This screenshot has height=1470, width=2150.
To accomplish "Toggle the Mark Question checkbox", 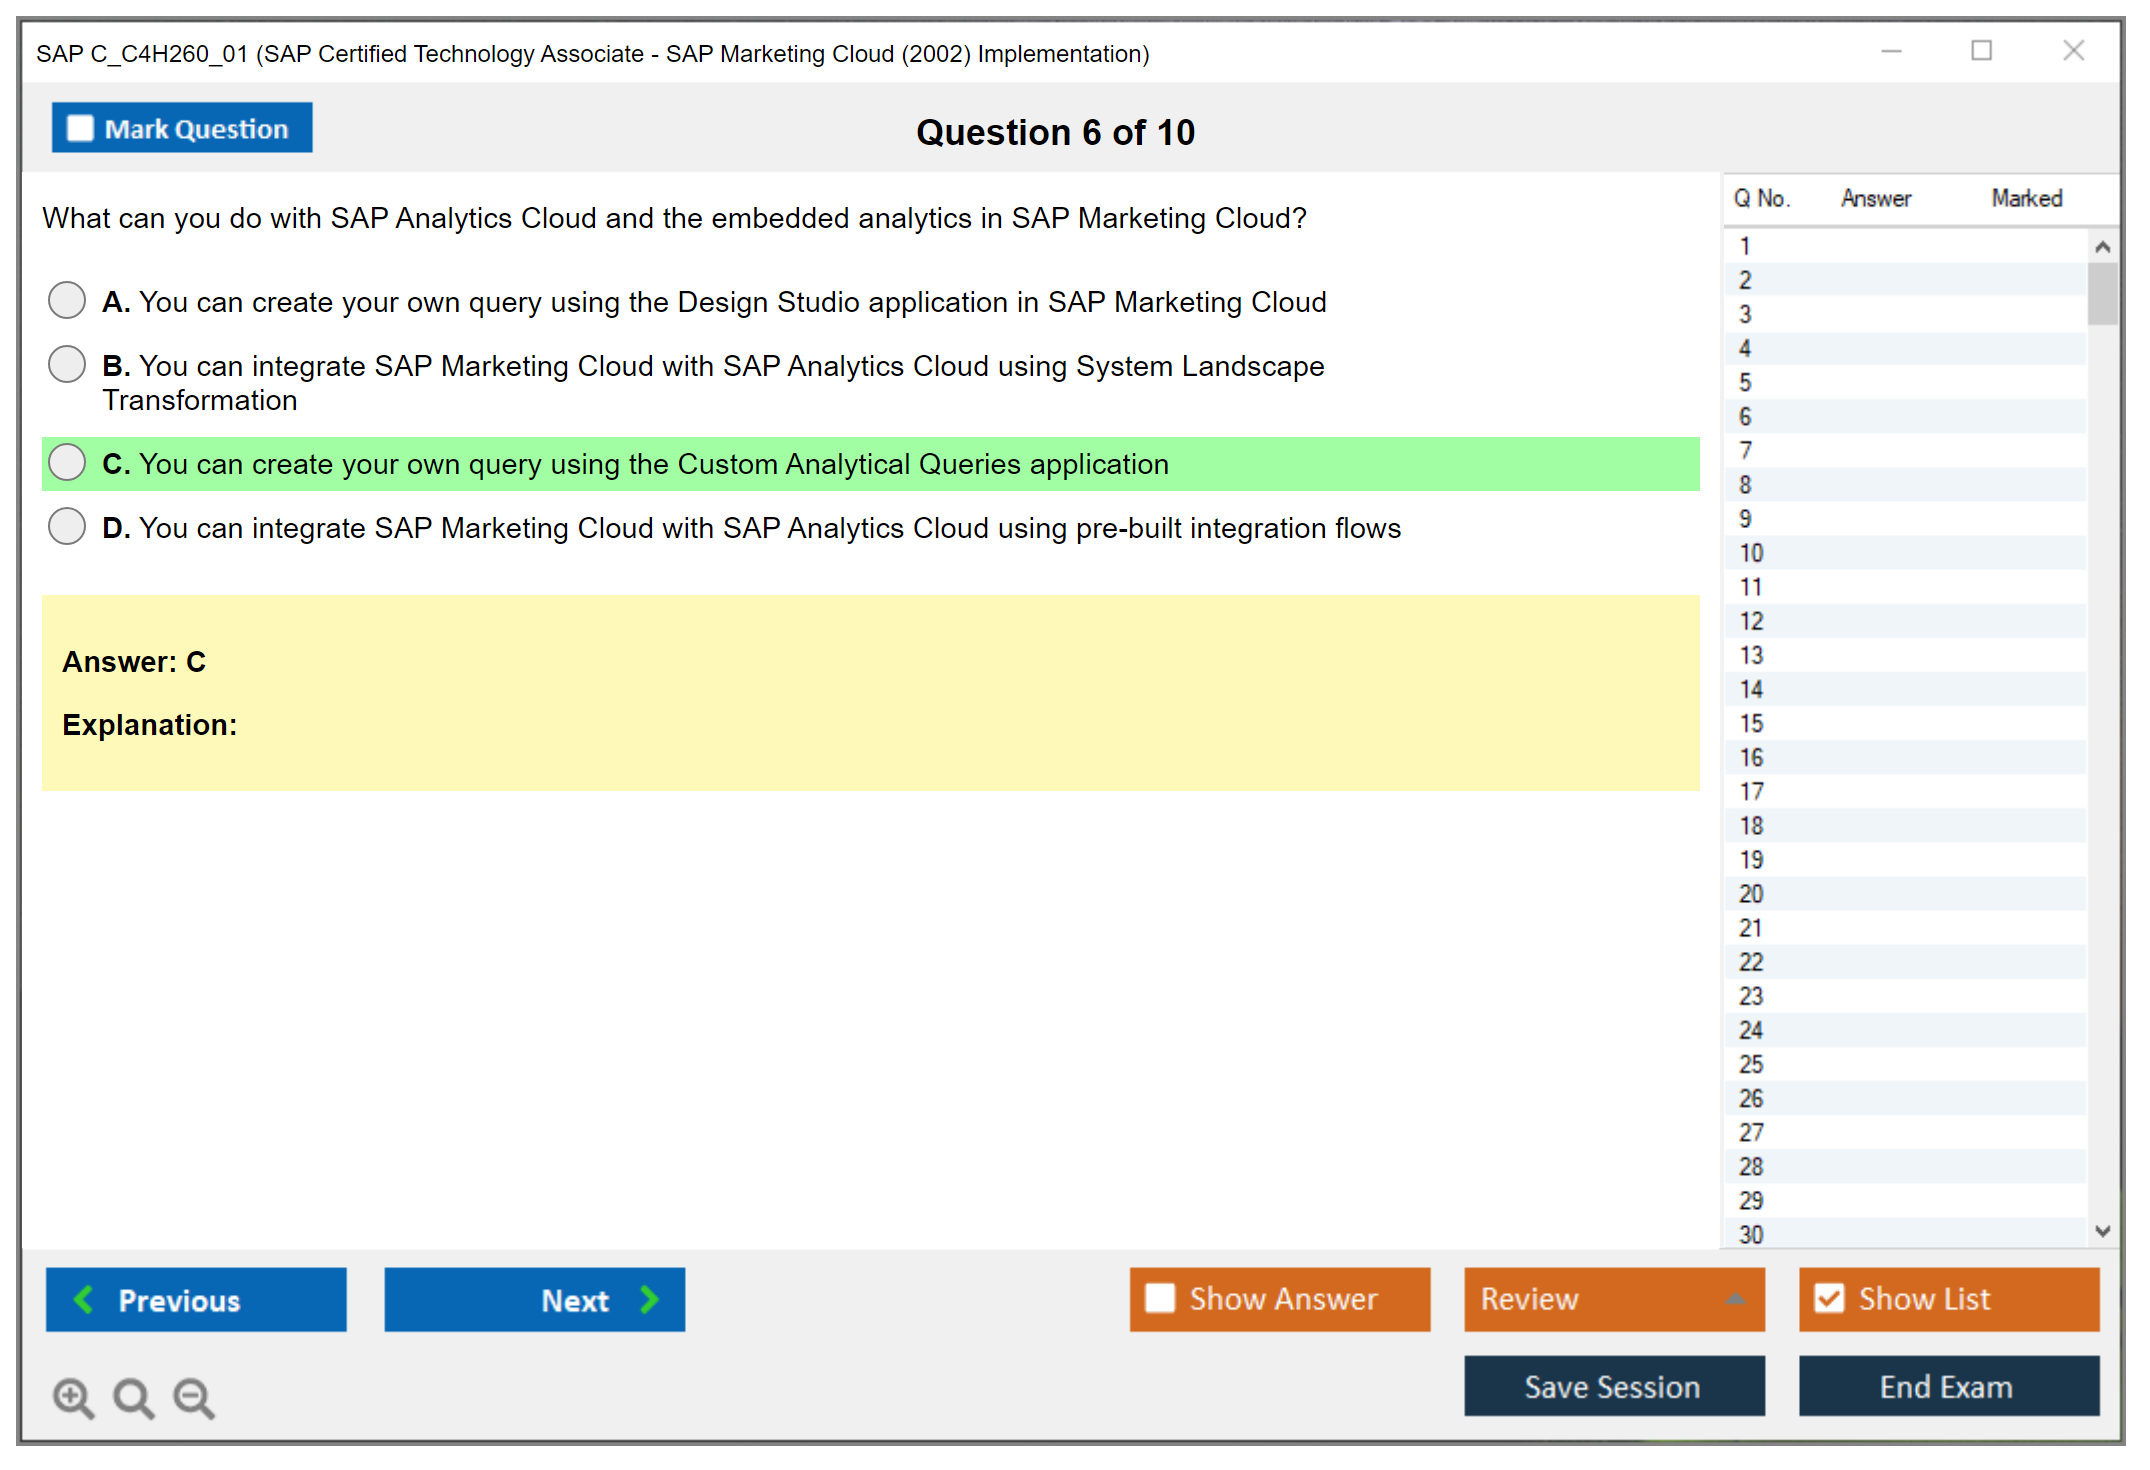I will (80, 128).
